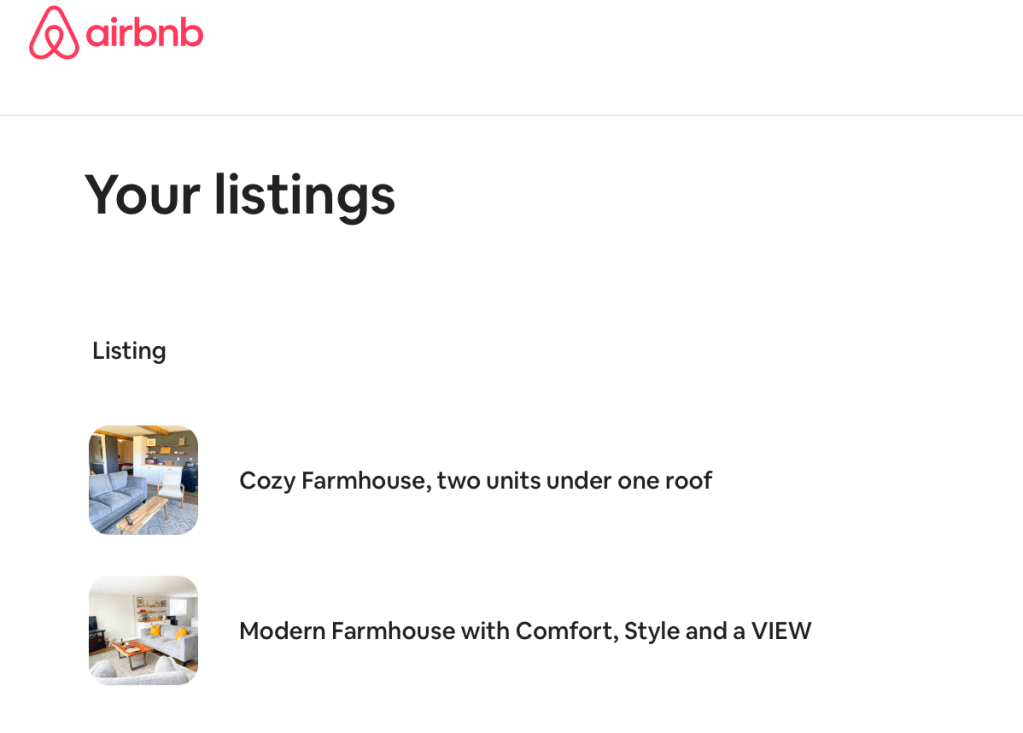The height and width of the screenshot is (733, 1023).
Task: Click the photo with the blue sofa
Action: point(143,480)
